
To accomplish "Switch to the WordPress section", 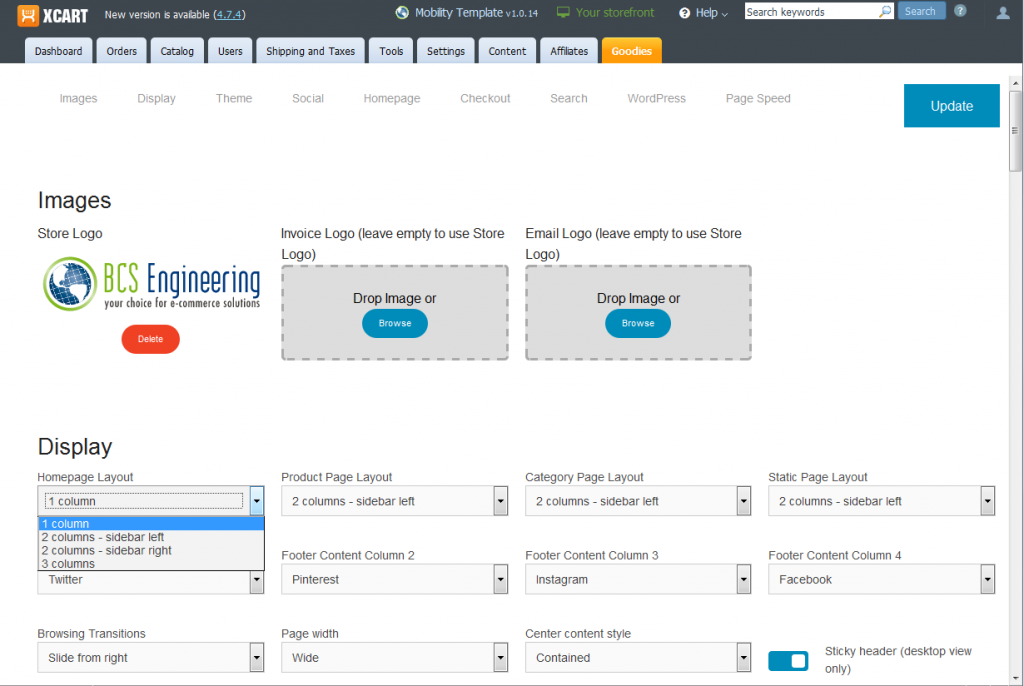I will (x=656, y=98).
